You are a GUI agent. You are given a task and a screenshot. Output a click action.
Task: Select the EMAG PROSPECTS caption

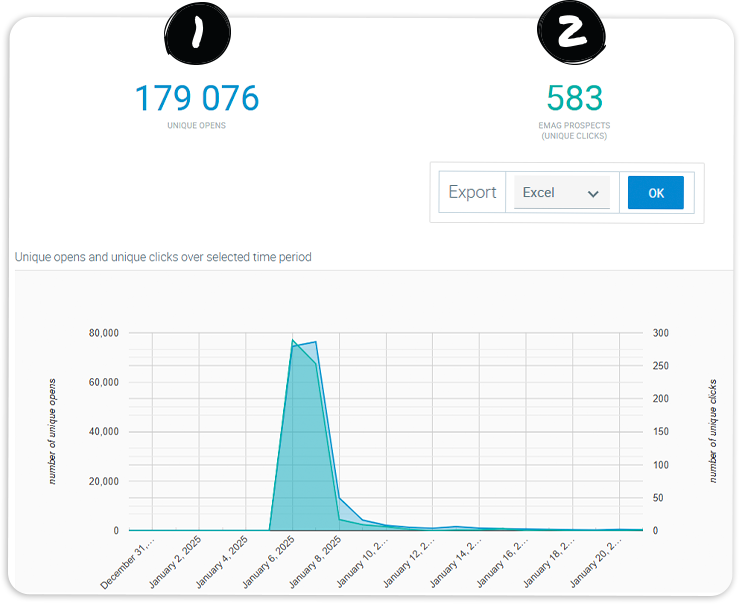[574, 126]
